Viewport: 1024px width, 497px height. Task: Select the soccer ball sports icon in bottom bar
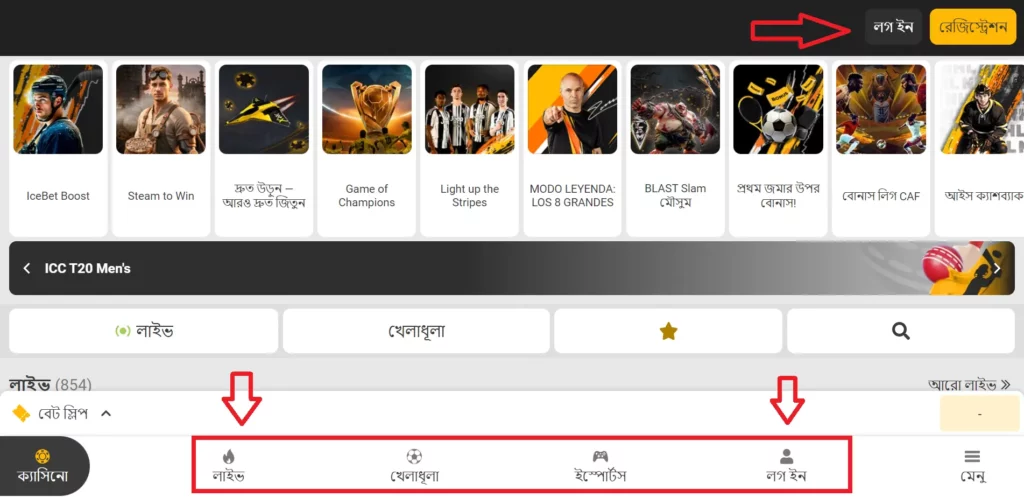414,456
